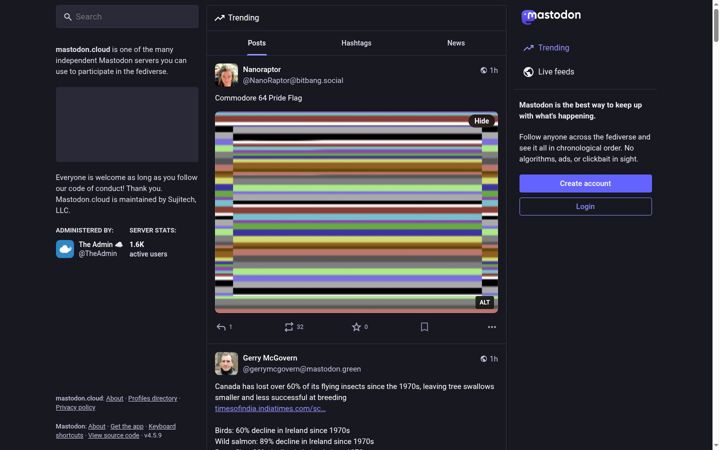
Task: Click the bold 'mastodon.cloud' server name text
Action: click(x=83, y=50)
